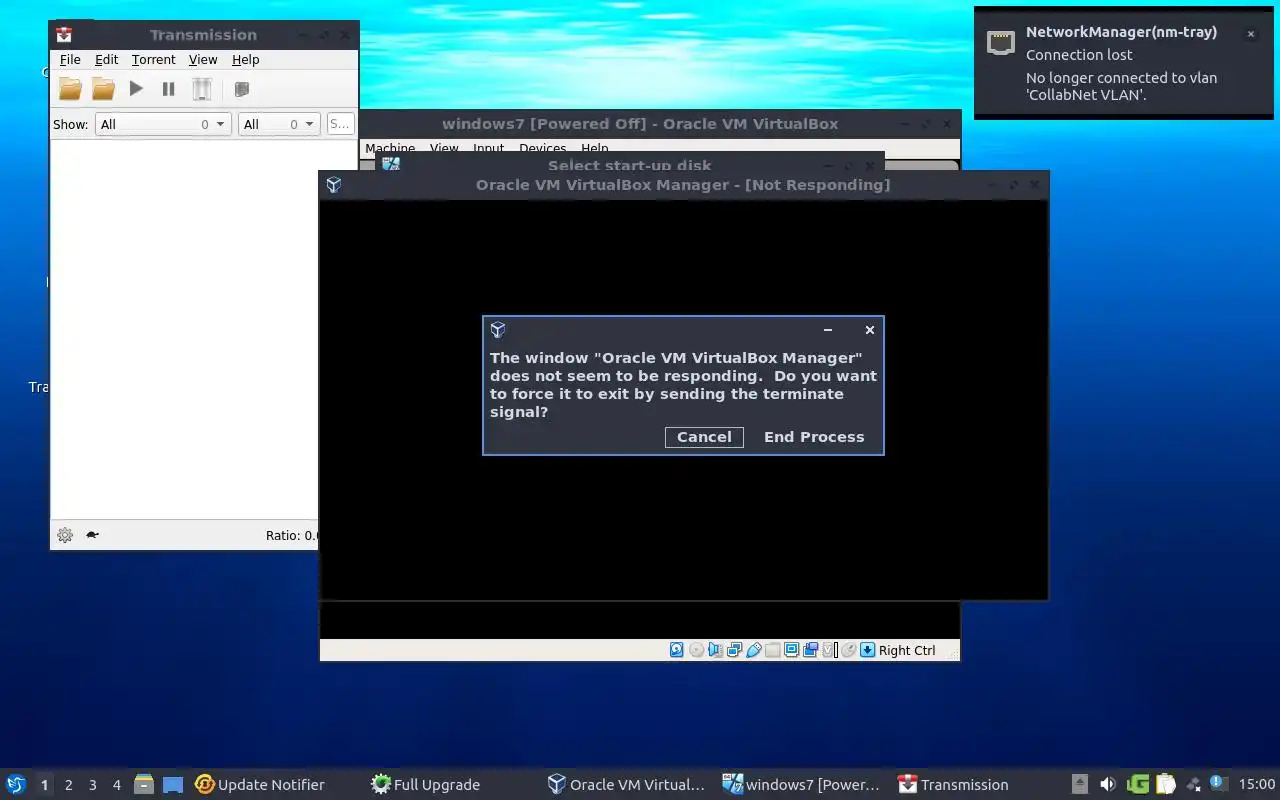Switch to Oracle VM VirtualBox taskbar entry

(627, 785)
